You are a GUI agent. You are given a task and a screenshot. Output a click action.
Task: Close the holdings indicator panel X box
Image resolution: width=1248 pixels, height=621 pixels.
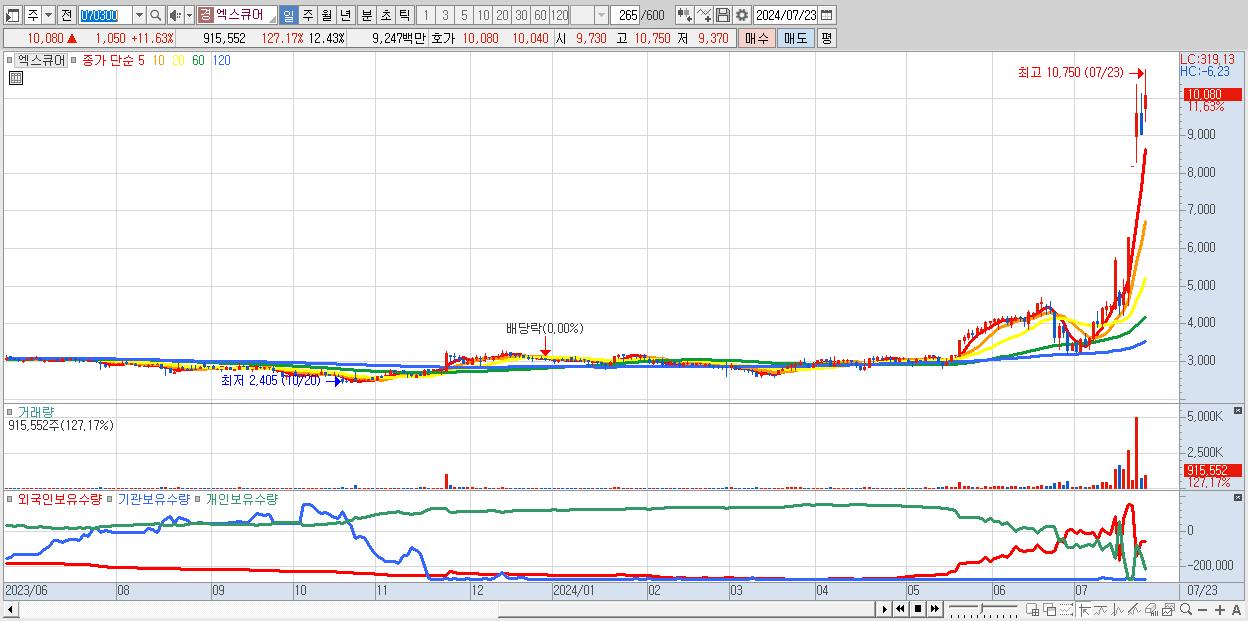[x=1239, y=497]
